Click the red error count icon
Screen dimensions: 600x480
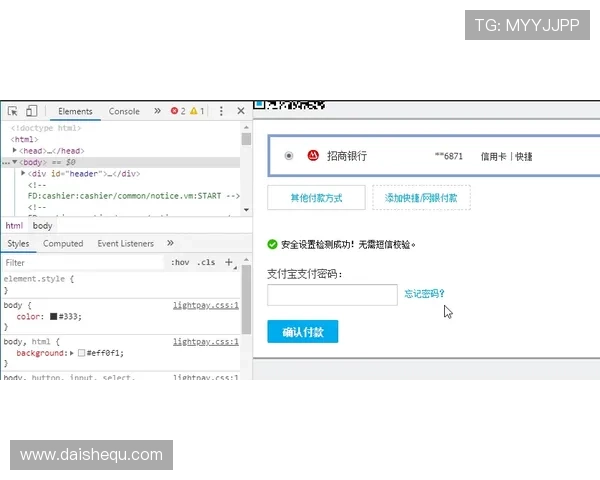coord(174,111)
